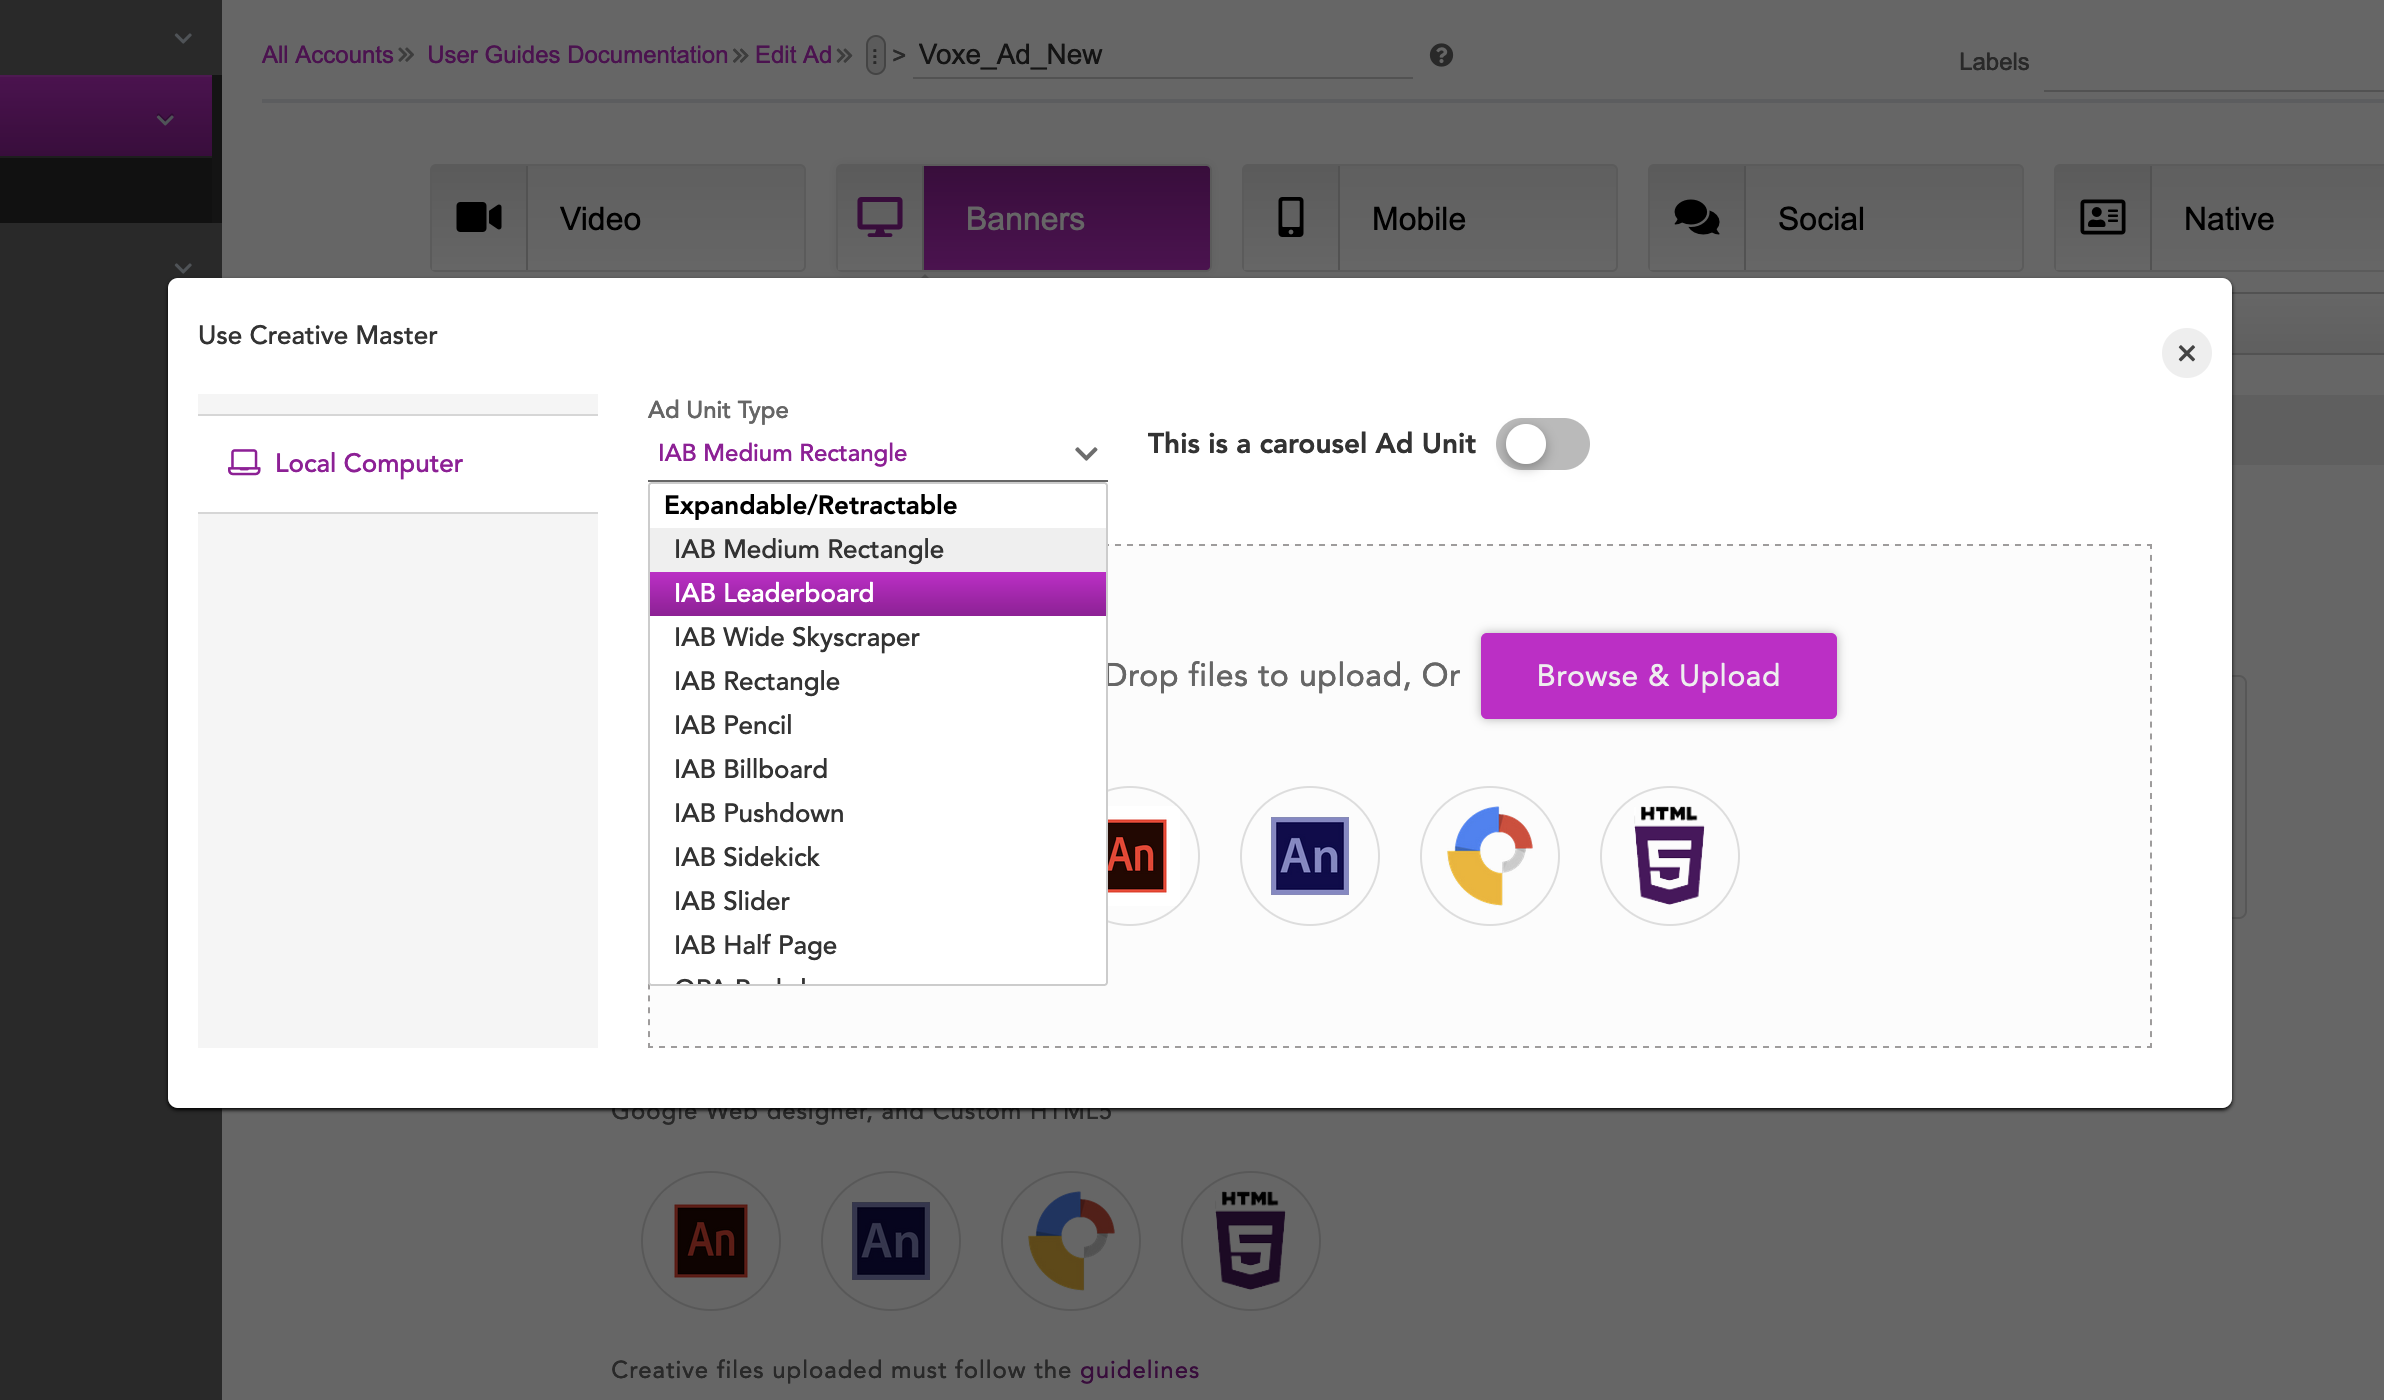
Task: Click the Browse & Upload button
Action: tap(1658, 676)
